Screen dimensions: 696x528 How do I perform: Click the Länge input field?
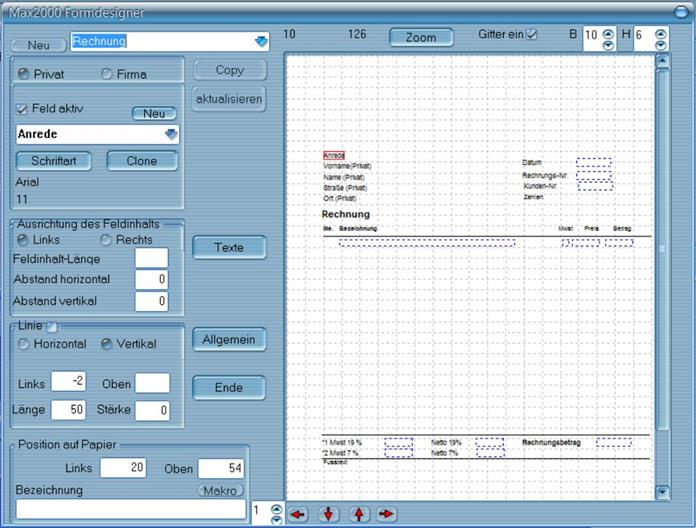pos(68,410)
